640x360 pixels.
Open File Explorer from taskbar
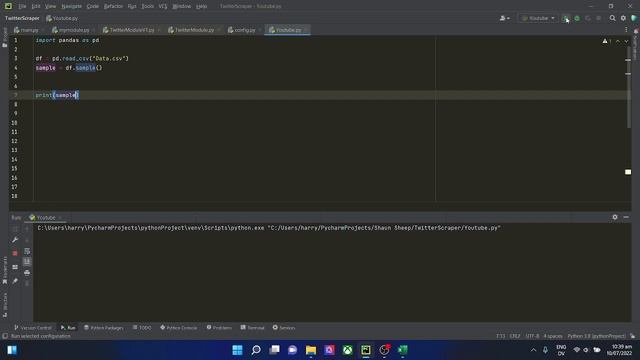[311, 350]
